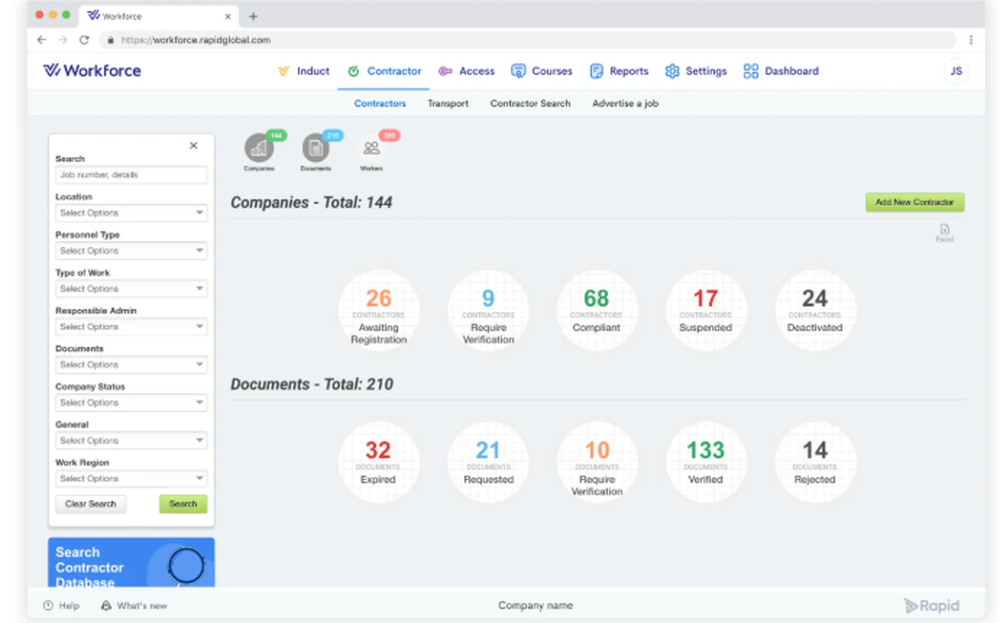Click the Companies icon with 144 badge

click(x=259, y=148)
